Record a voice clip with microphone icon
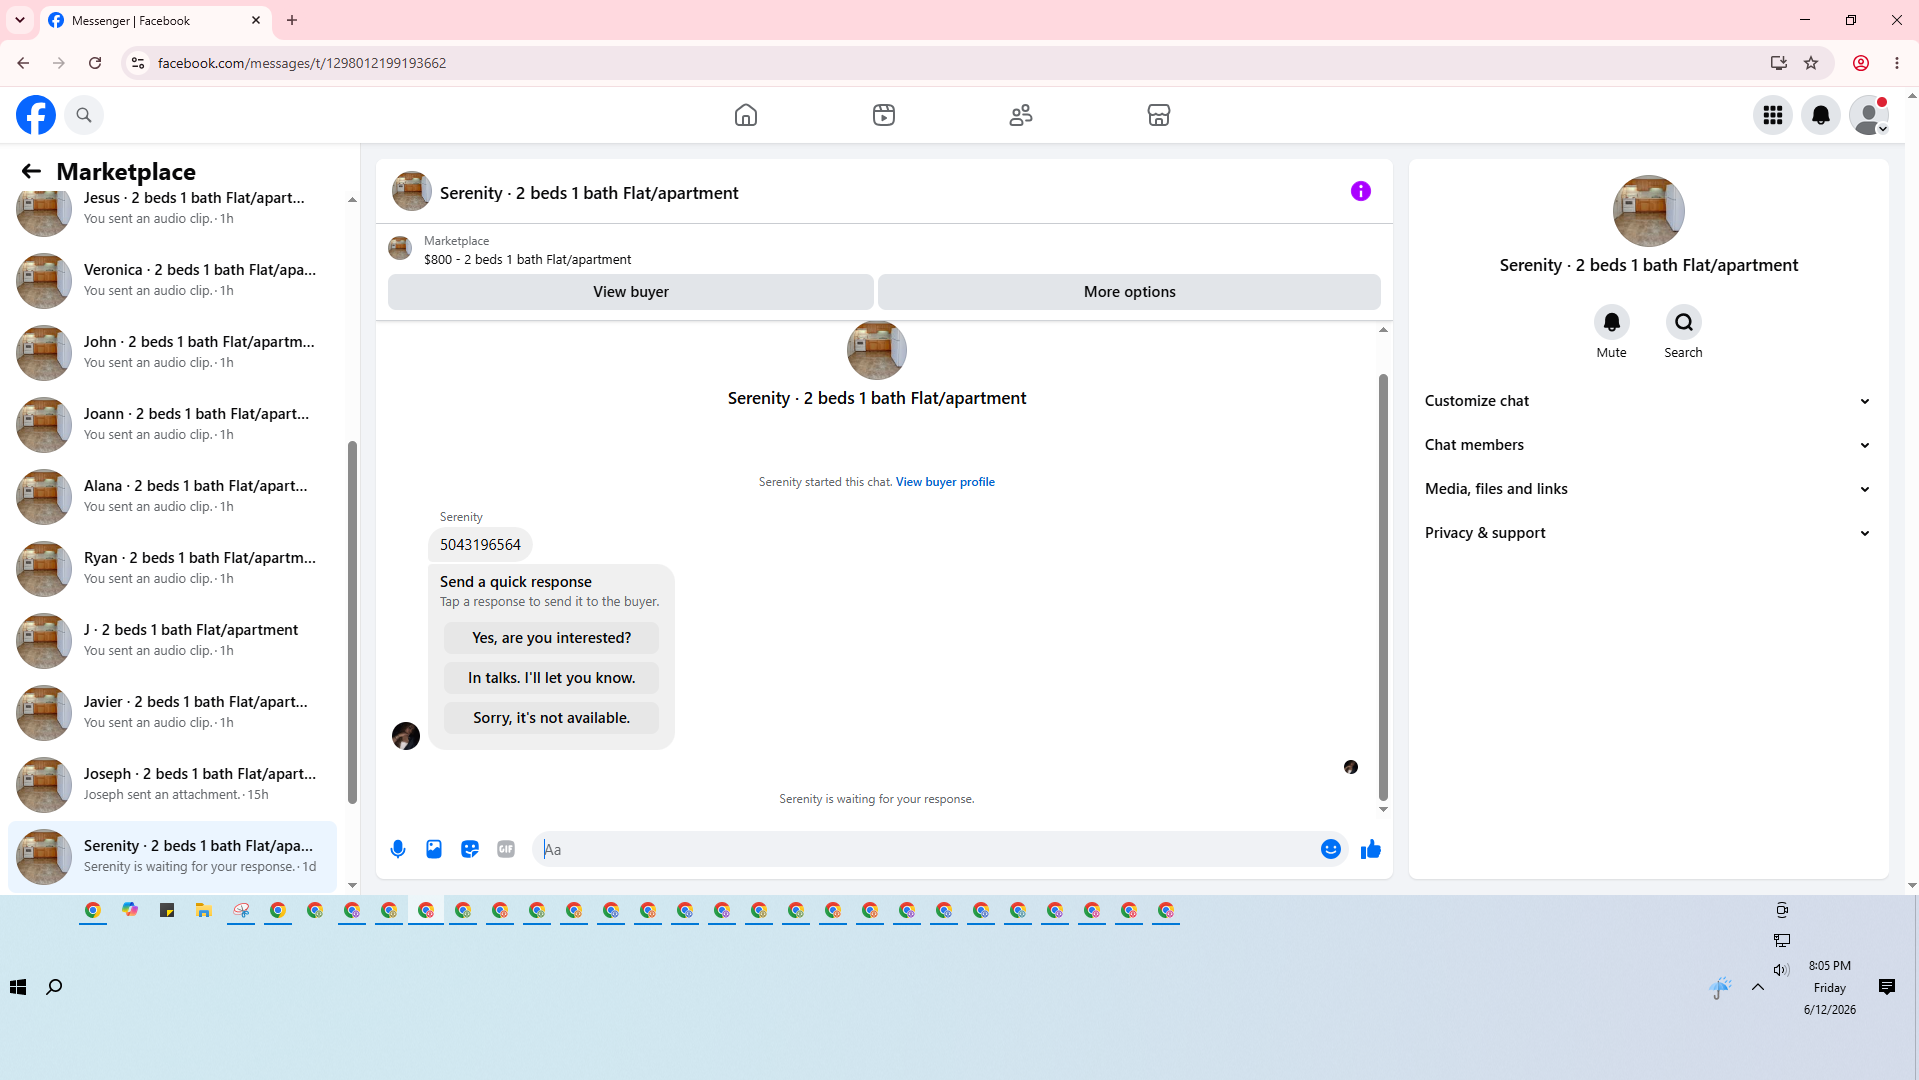The image size is (1919, 1080). coord(398,849)
